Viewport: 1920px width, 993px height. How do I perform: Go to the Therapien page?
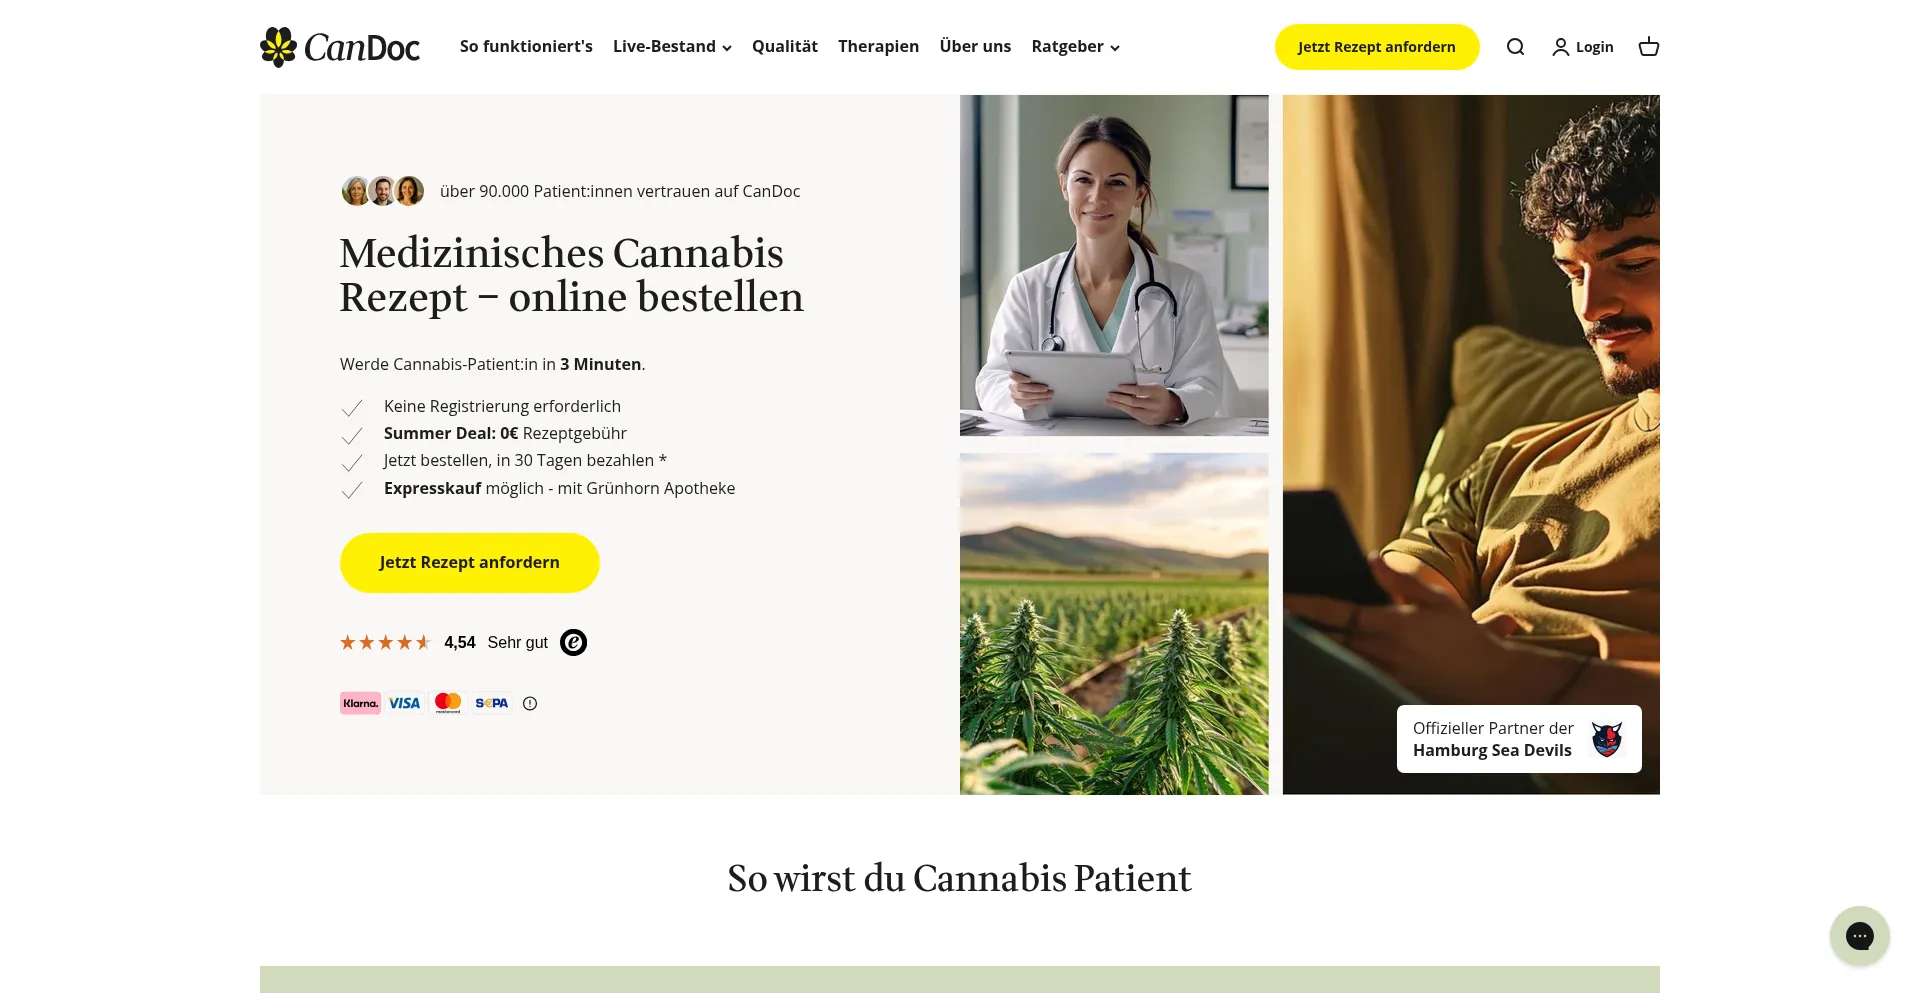tap(878, 47)
